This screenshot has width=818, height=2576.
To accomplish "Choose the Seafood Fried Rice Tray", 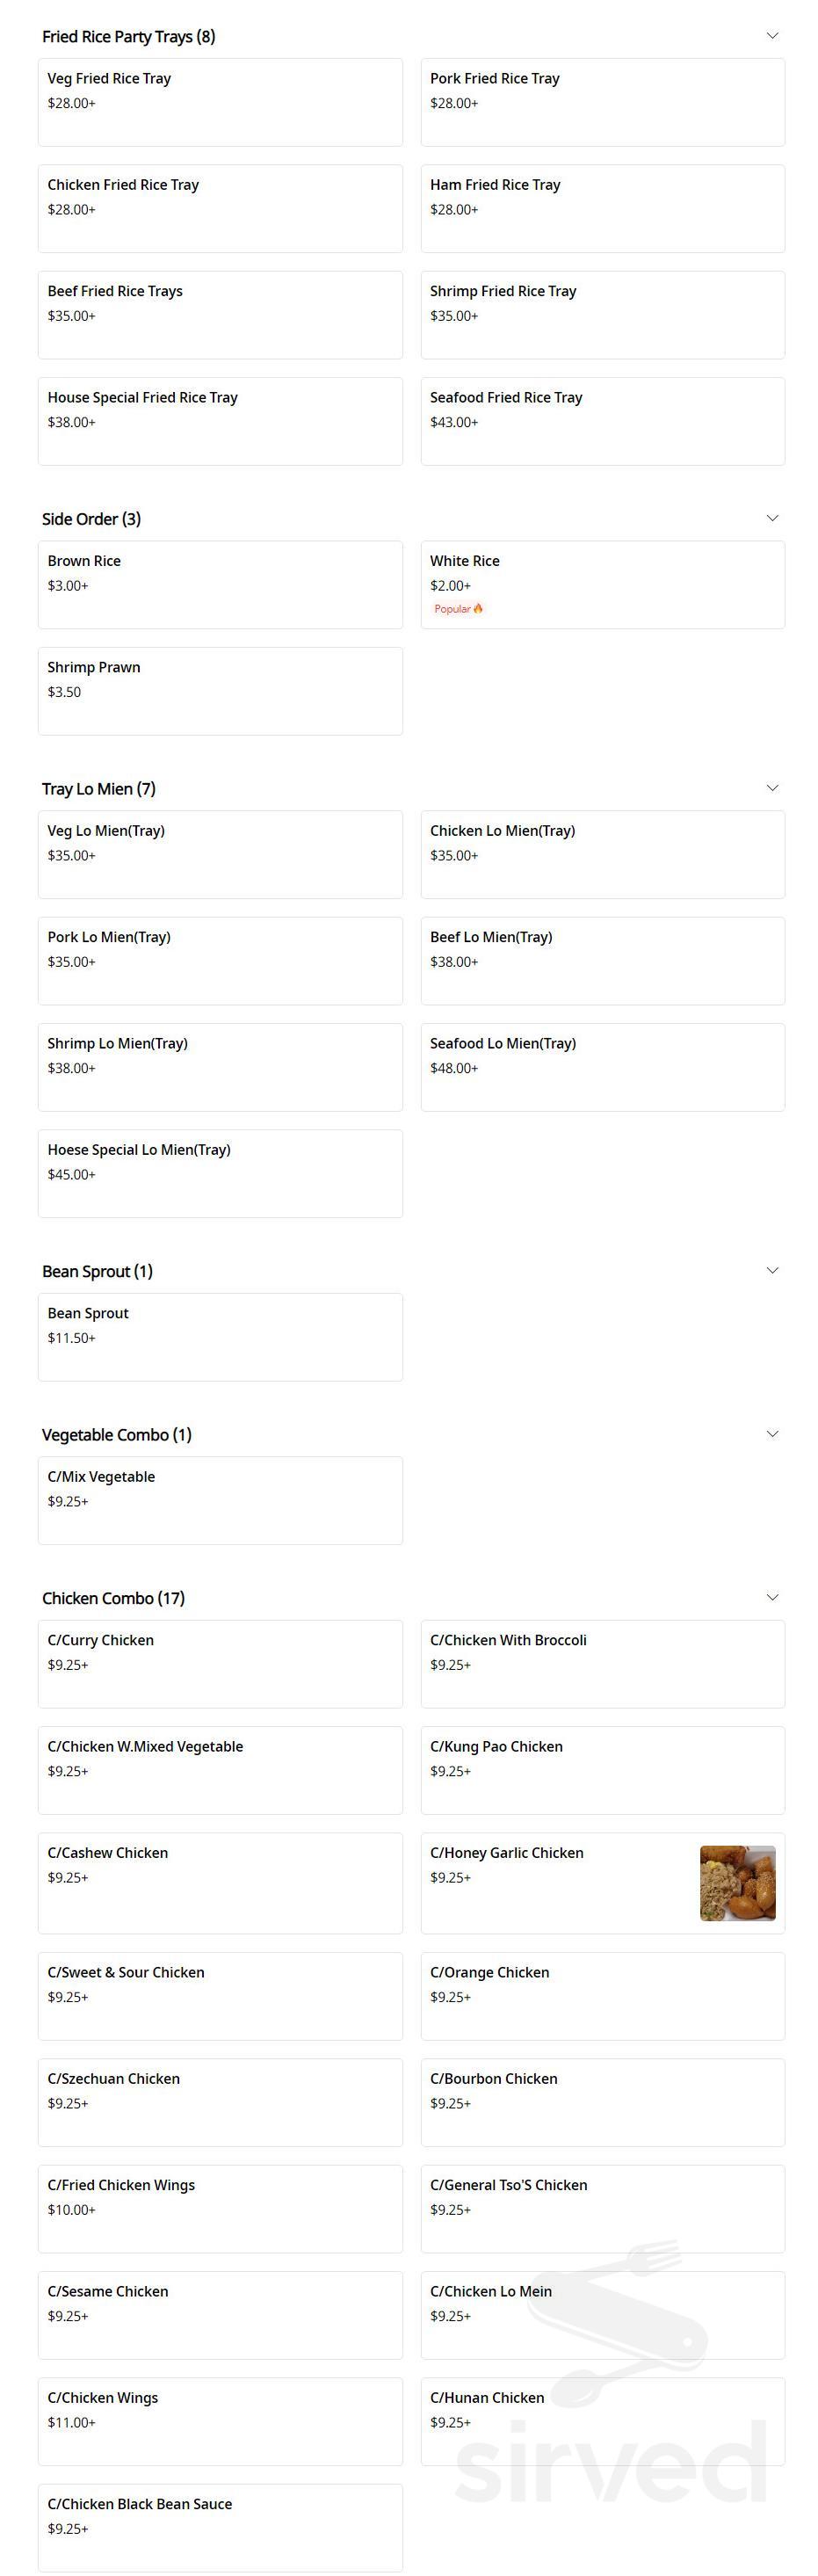I will click(602, 421).
